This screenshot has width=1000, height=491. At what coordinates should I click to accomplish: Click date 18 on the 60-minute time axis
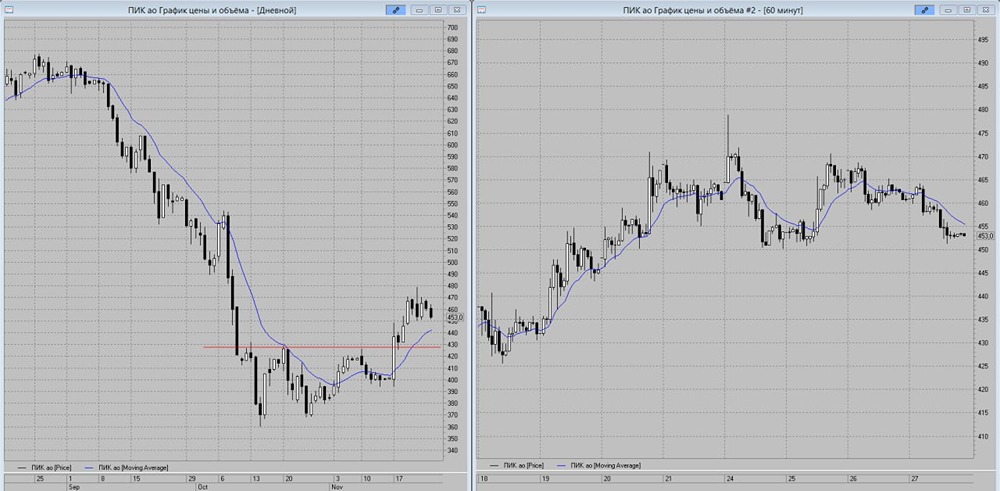pos(483,478)
